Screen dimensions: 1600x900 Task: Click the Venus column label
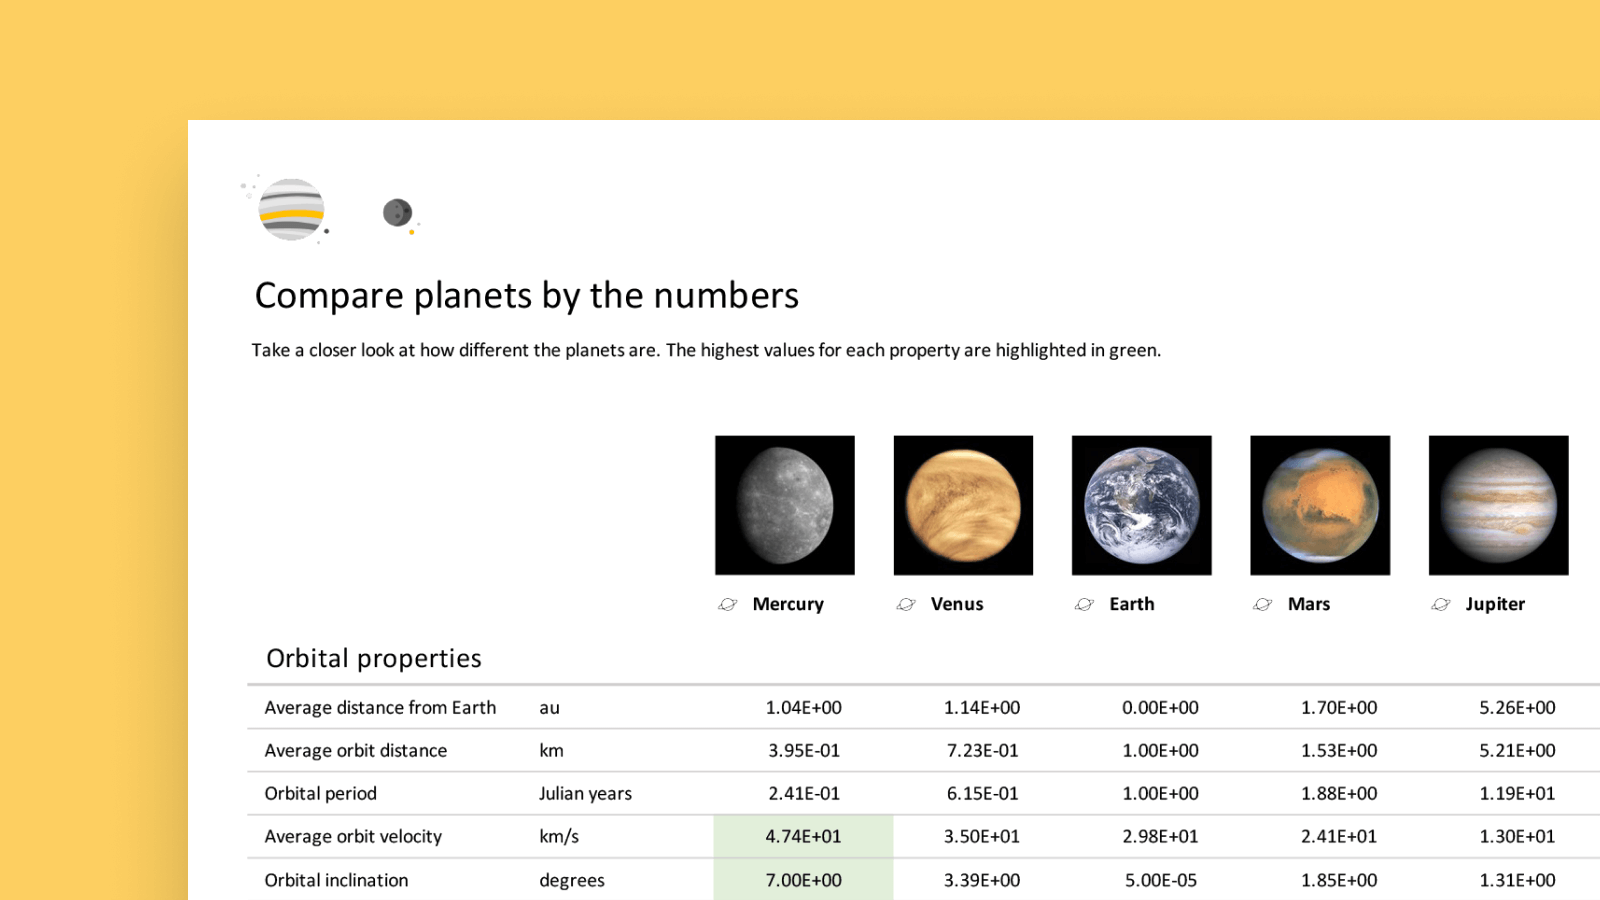957,604
